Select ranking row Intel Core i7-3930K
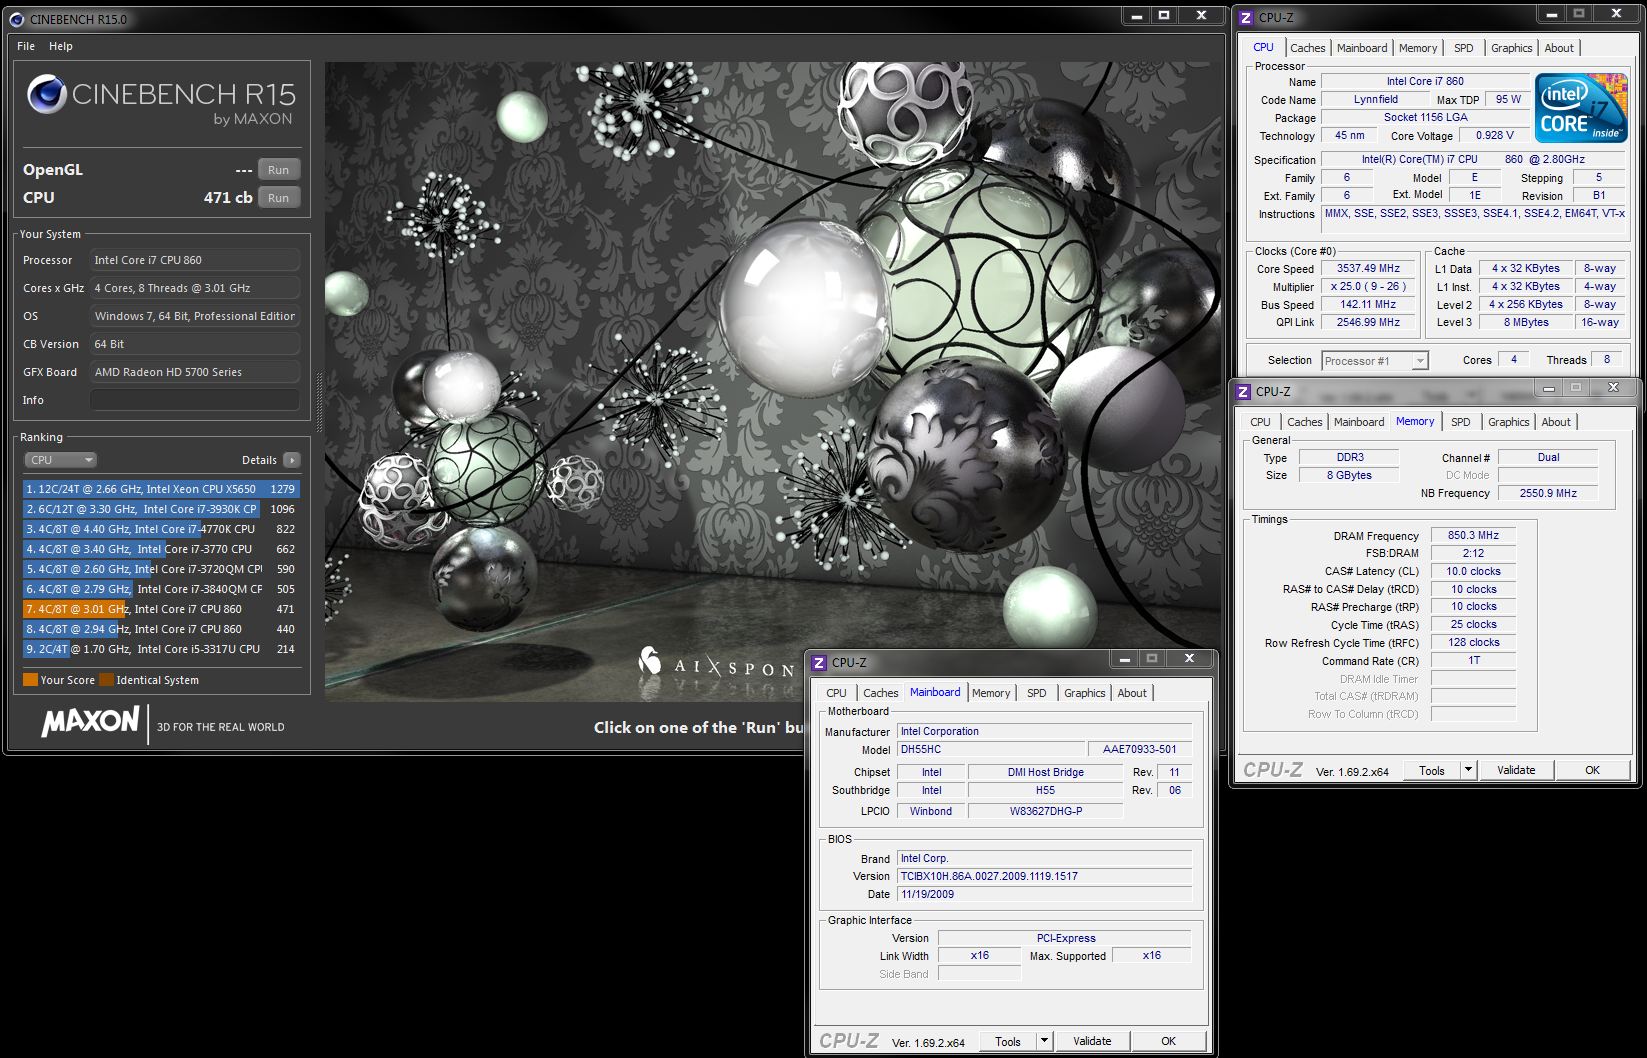 pos(161,509)
